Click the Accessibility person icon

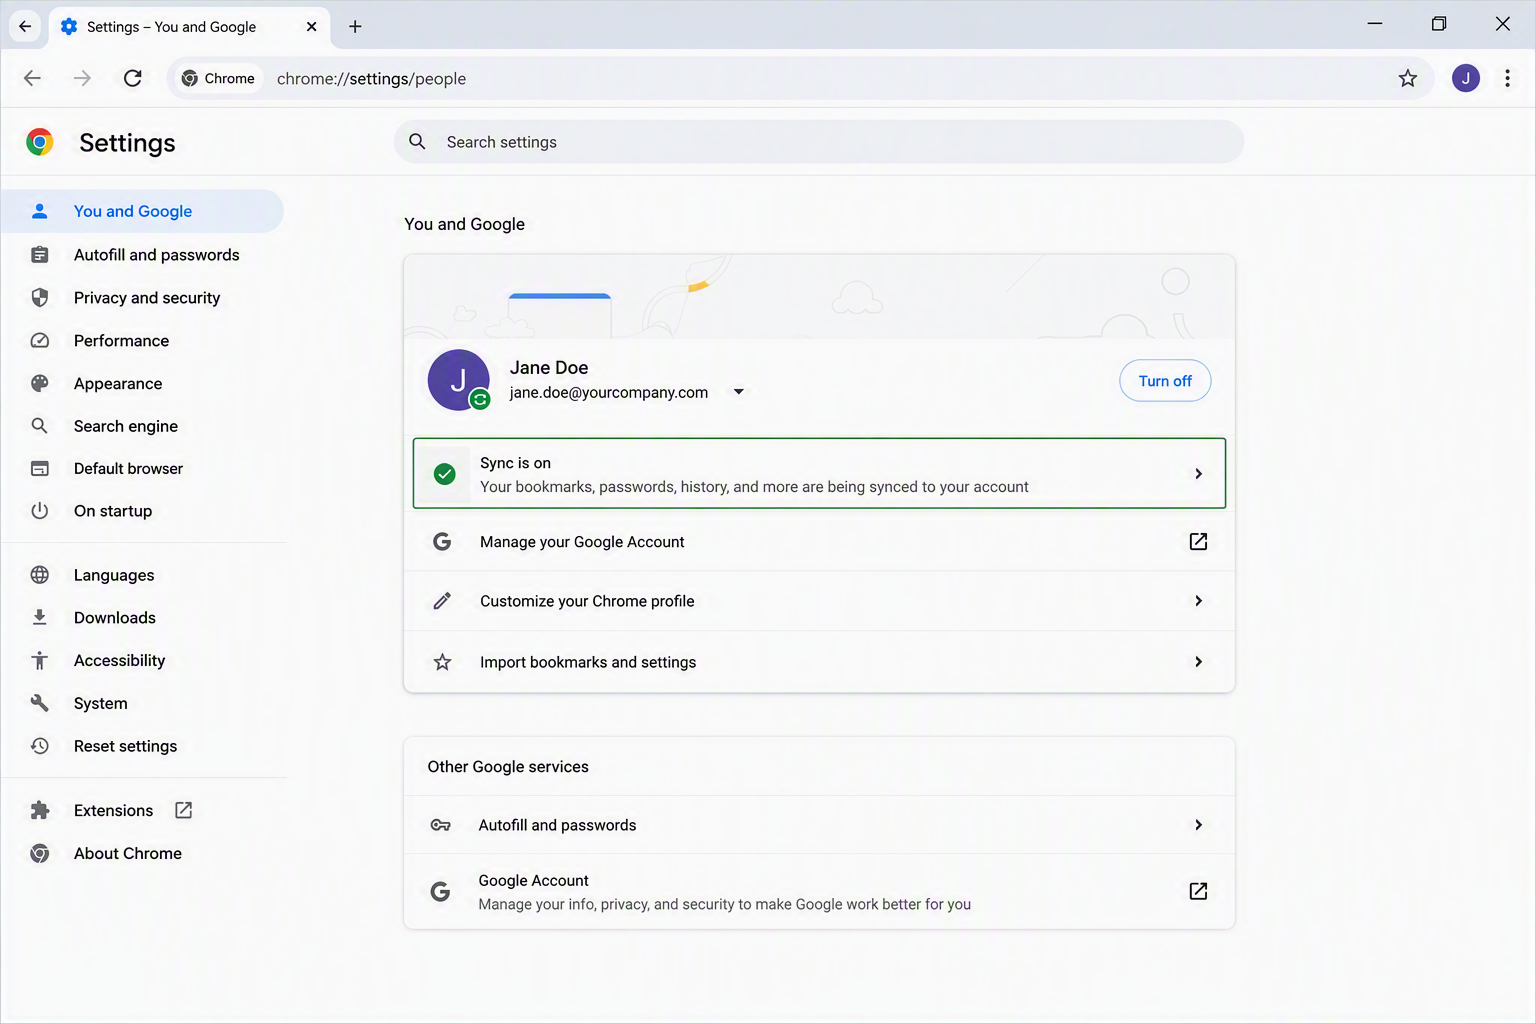tap(40, 661)
